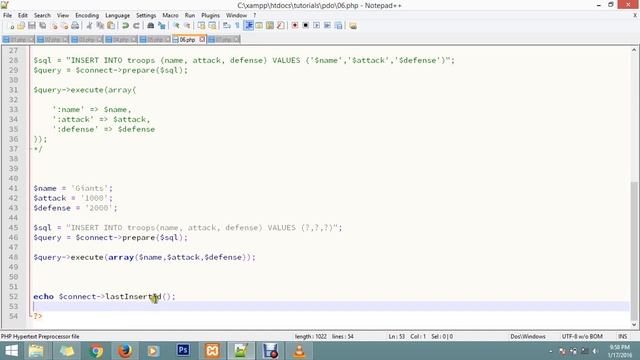Open the Plugins menu
The width and height of the screenshot is (640, 360).
tap(211, 15)
